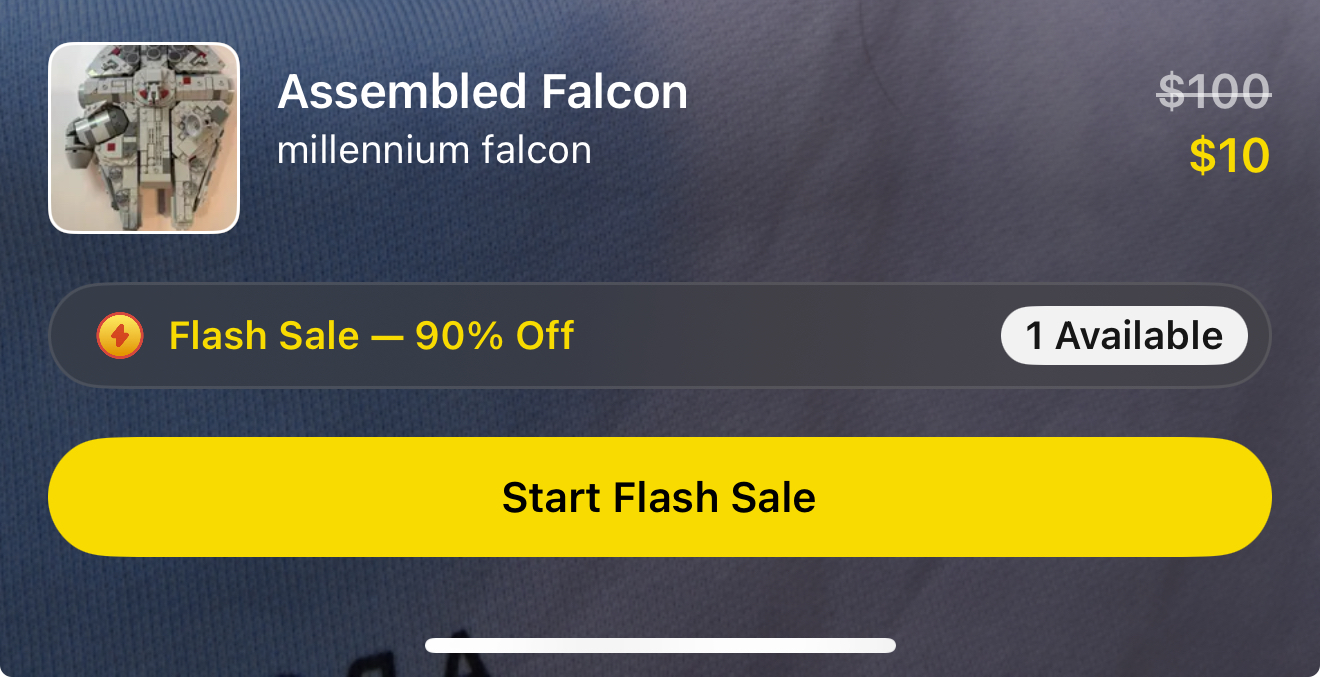Open the Millennium Falcon product thumbnail
Image resolution: width=1320 pixels, height=677 pixels.
pyautogui.click(x=144, y=138)
